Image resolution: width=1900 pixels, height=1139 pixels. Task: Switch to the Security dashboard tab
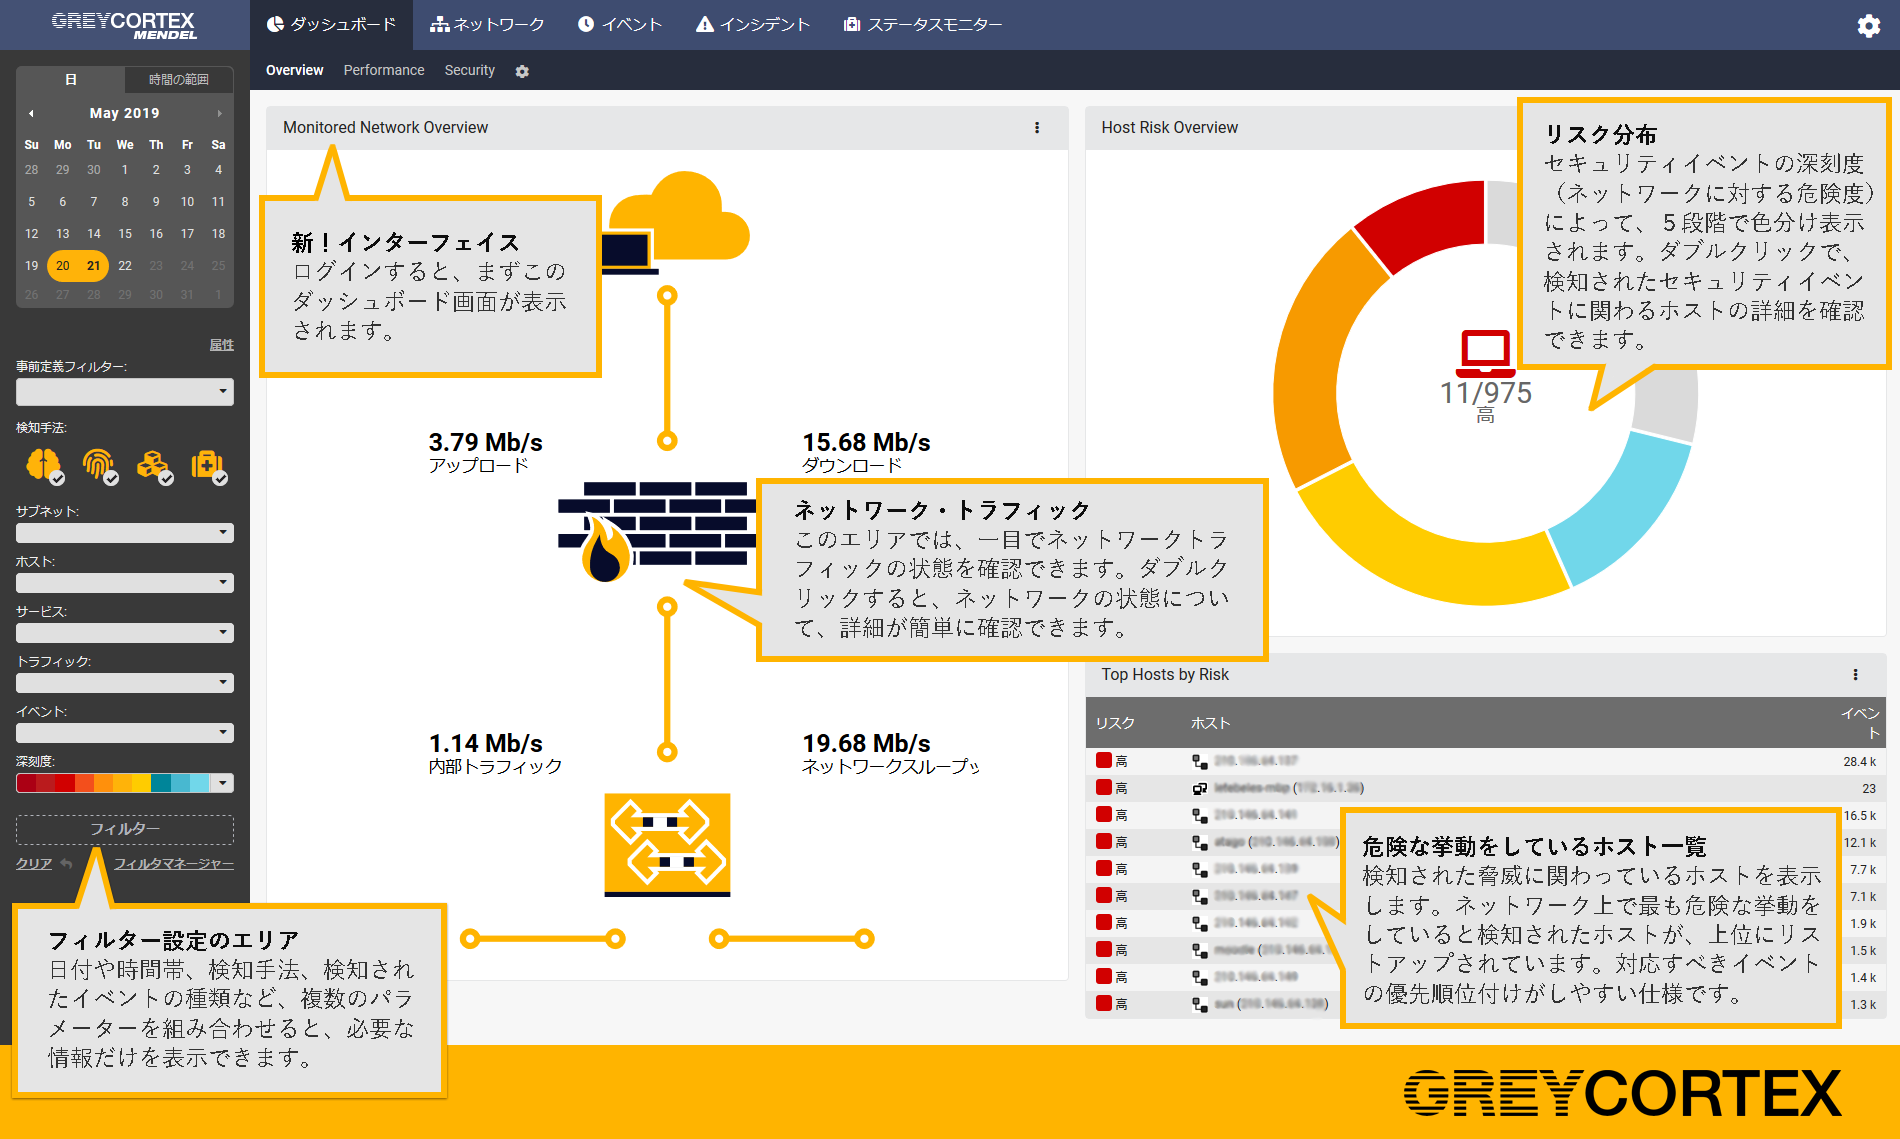click(470, 71)
